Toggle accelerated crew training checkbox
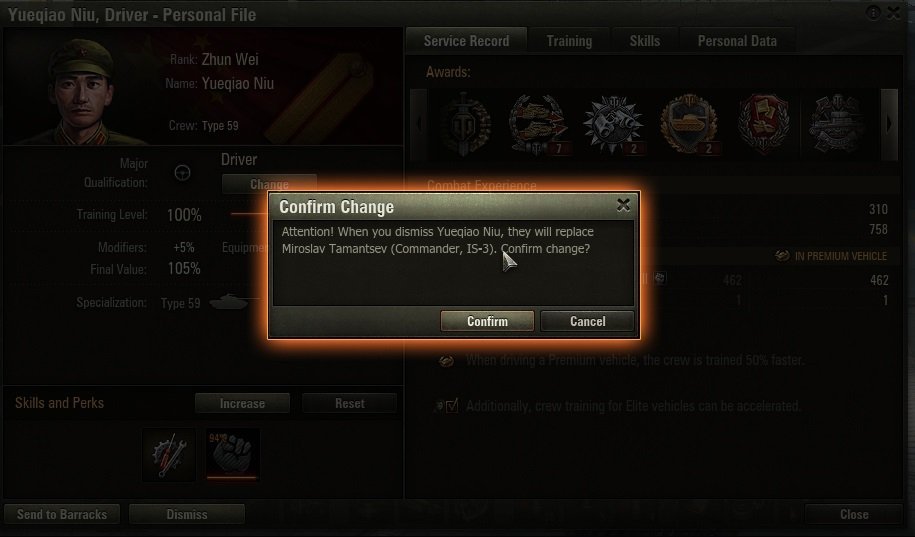915x537 pixels. point(452,406)
